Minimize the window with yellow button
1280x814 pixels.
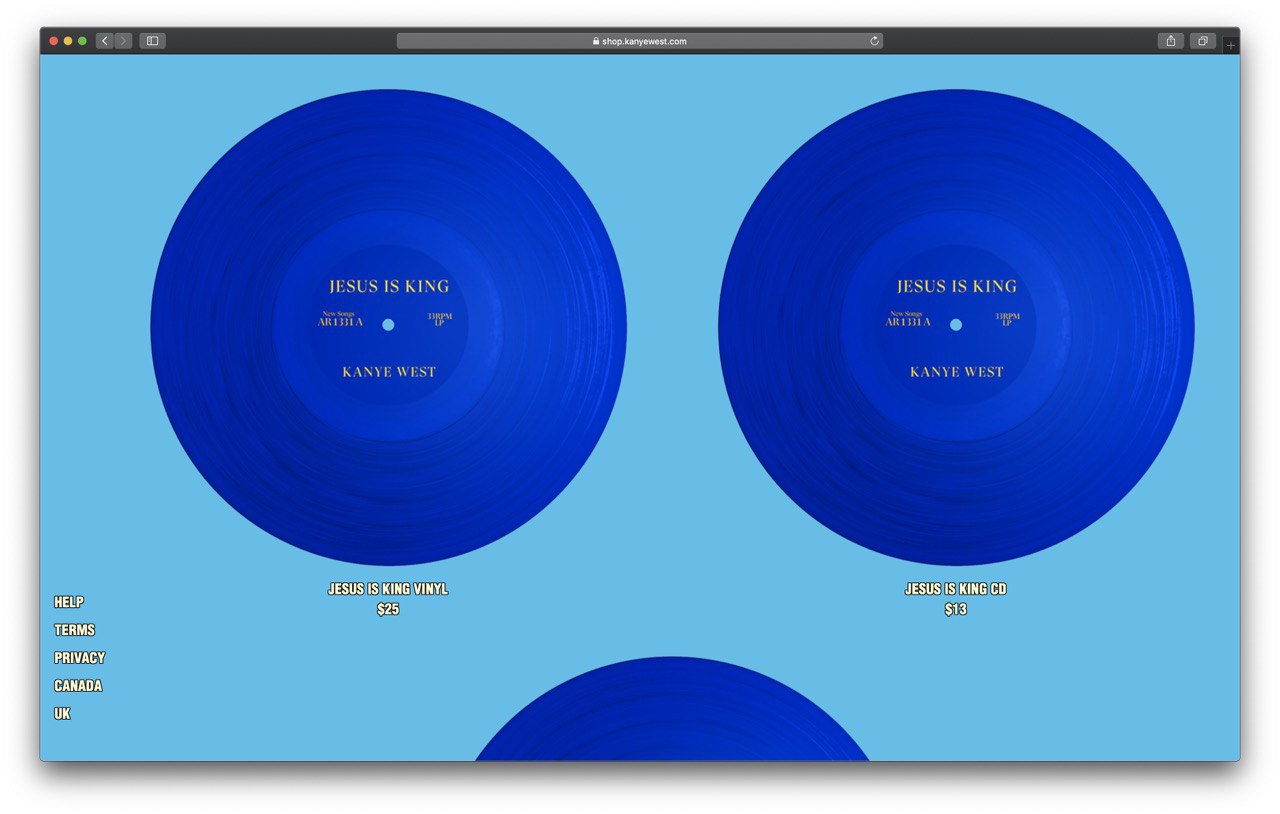tap(68, 41)
